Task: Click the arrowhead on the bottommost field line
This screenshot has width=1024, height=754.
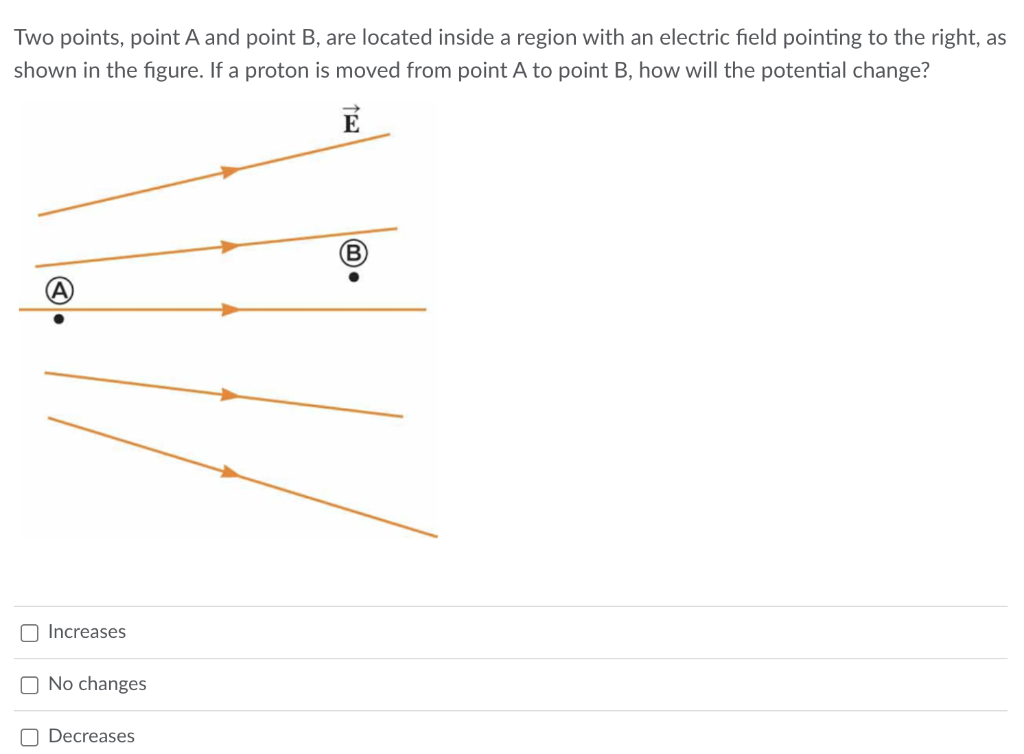Action: [x=228, y=470]
